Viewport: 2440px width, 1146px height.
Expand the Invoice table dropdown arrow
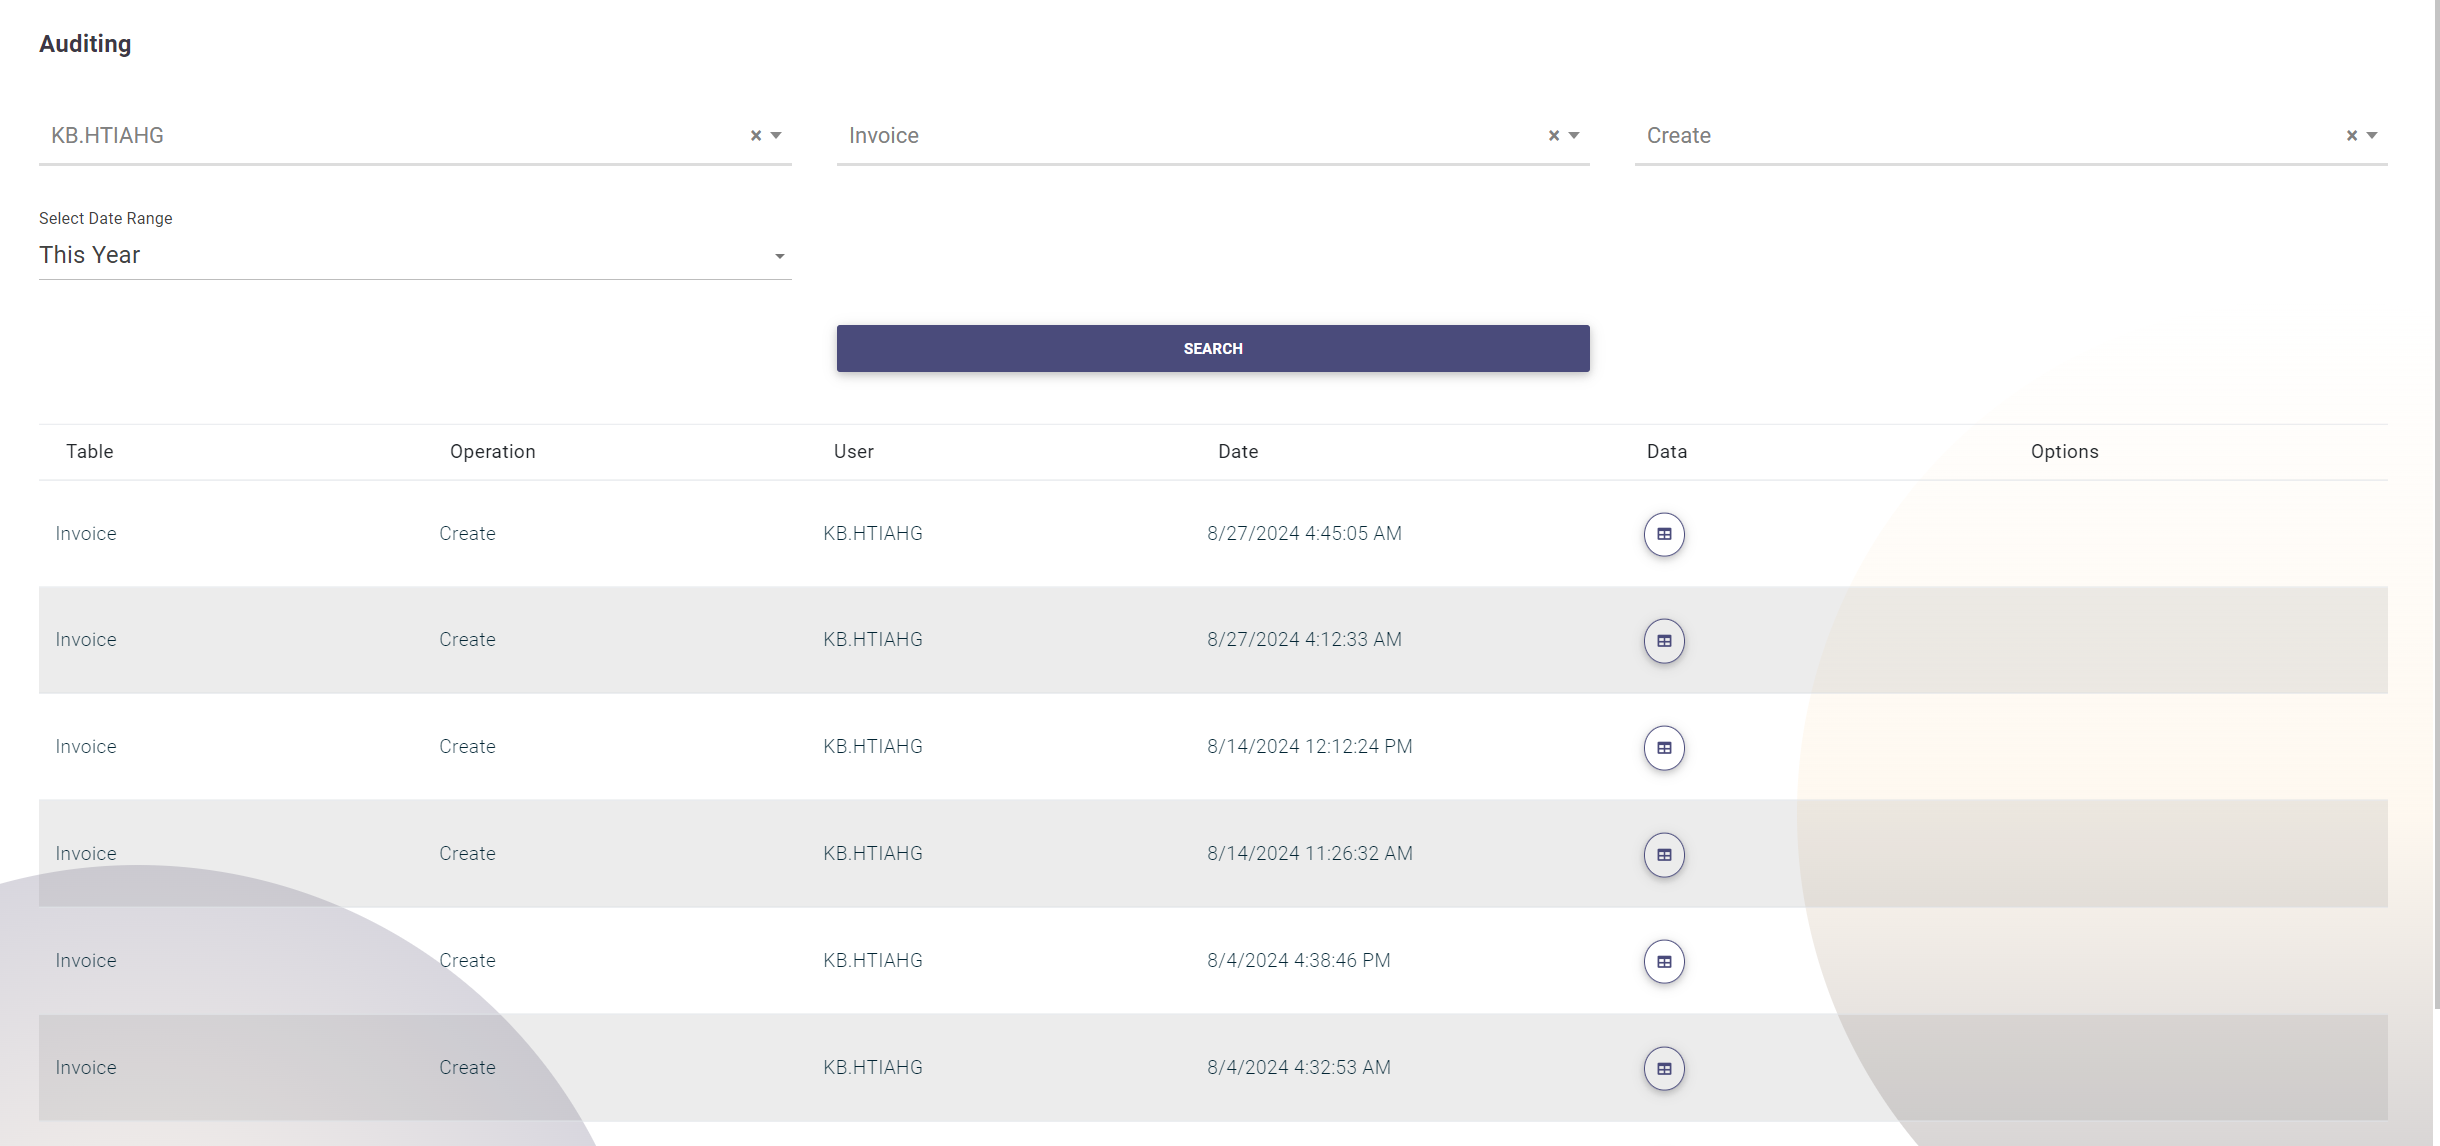(x=1574, y=136)
